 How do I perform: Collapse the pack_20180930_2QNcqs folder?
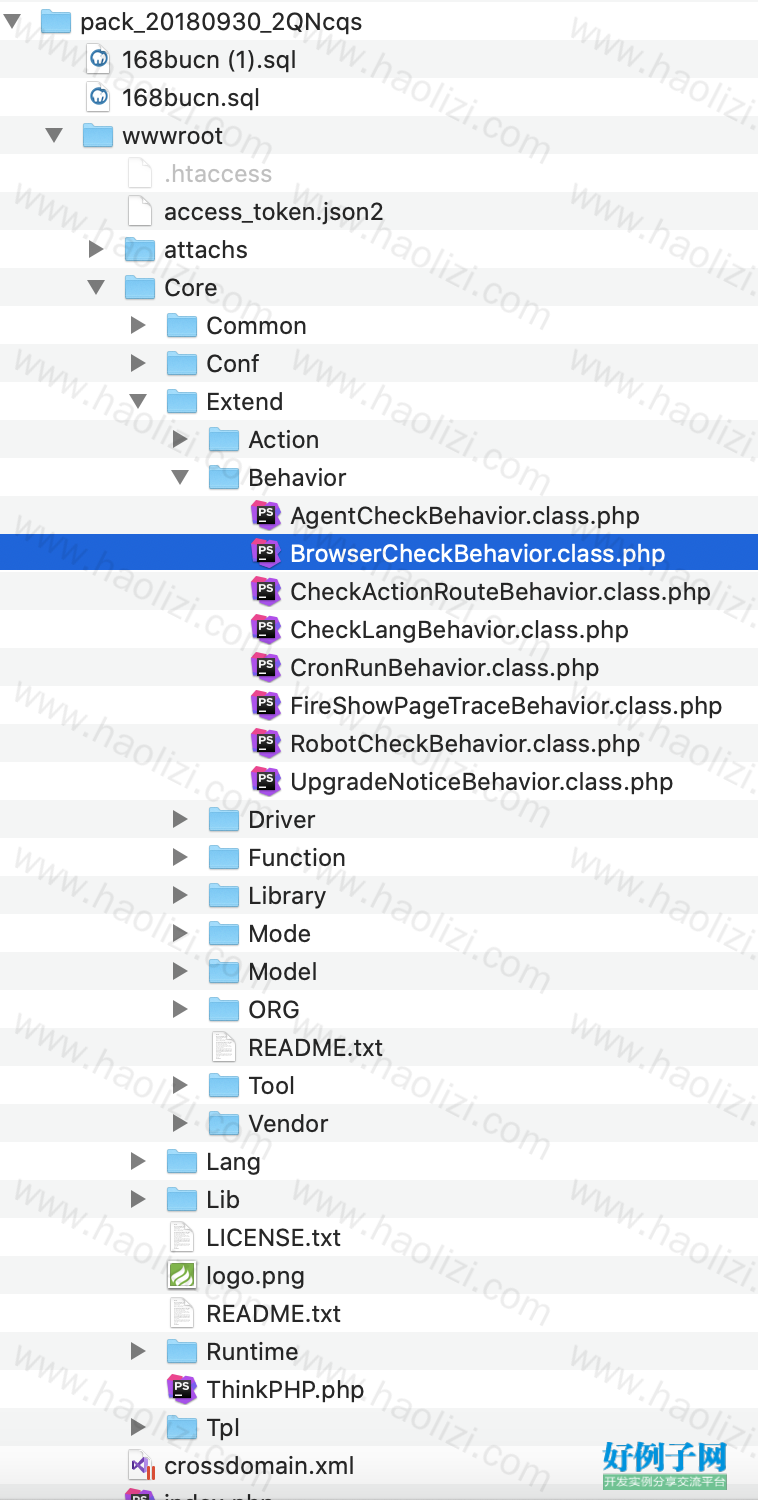pyautogui.click(x=12, y=22)
